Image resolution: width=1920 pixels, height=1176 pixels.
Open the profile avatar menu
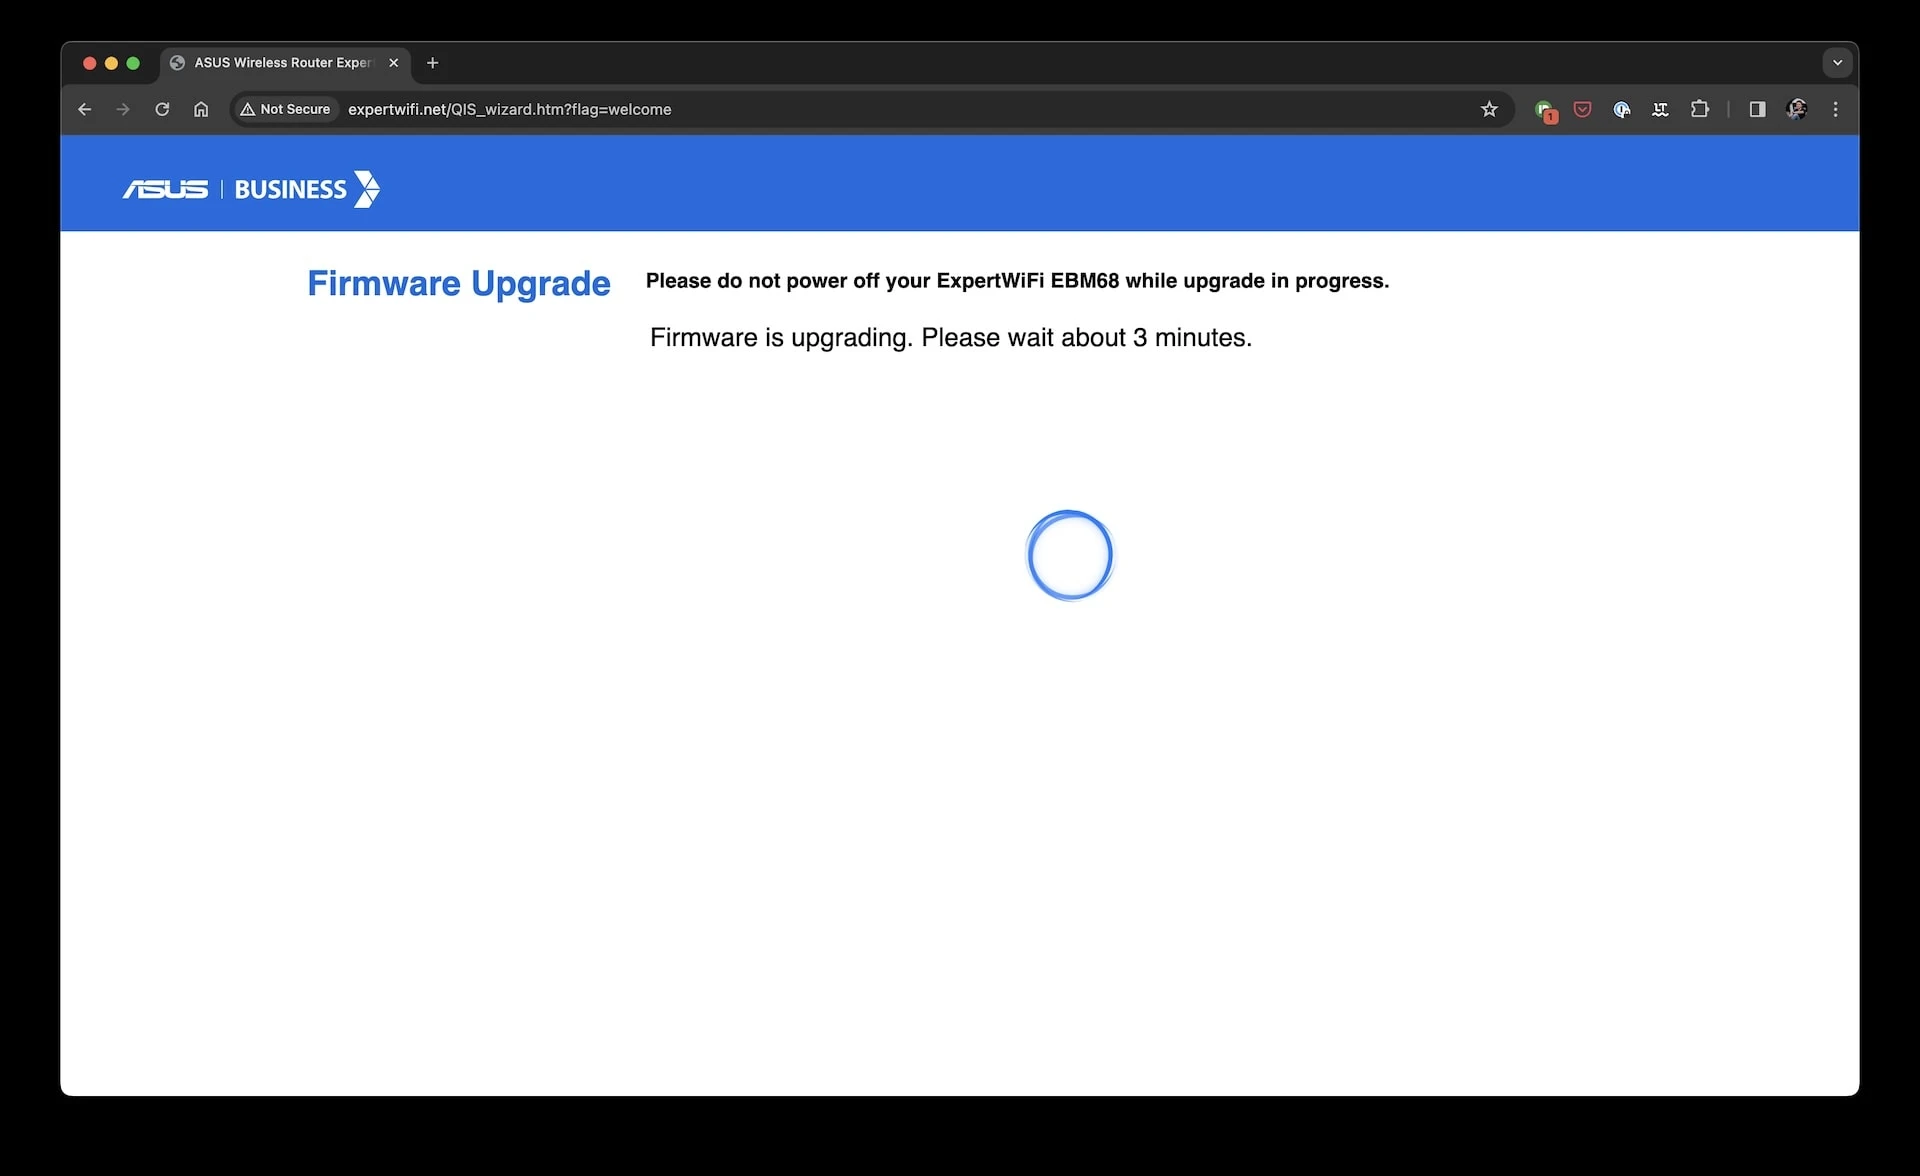(1797, 109)
